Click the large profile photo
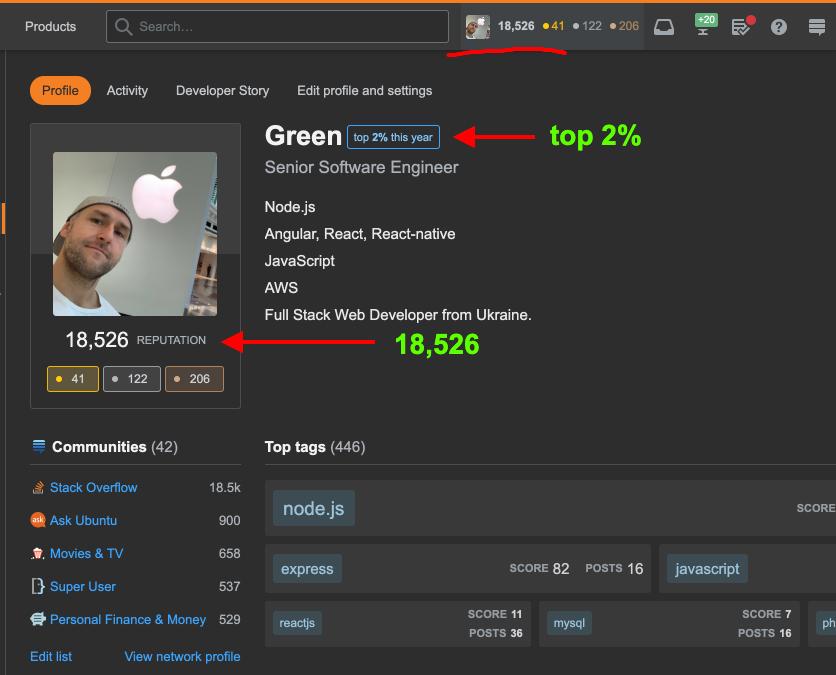Viewport: 836px width, 675px height. click(x=135, y=234)
